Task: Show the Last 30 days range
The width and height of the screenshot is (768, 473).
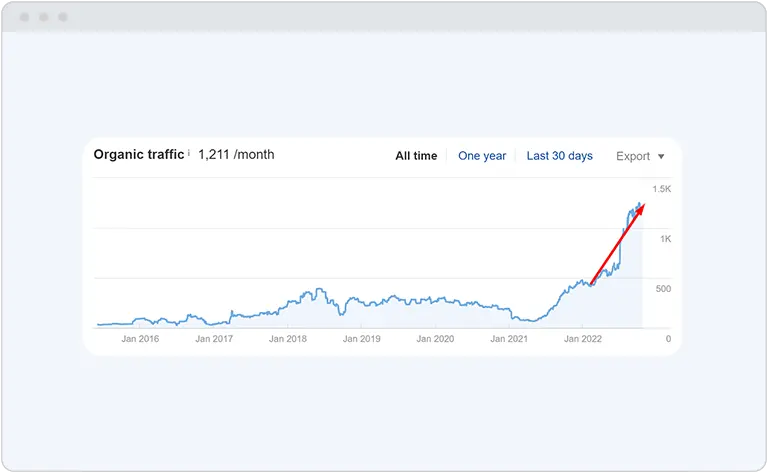Action: 559,156
